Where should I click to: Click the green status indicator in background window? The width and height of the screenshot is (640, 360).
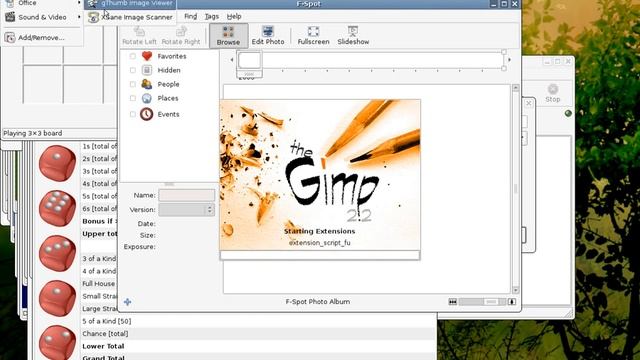click(568, 113)
